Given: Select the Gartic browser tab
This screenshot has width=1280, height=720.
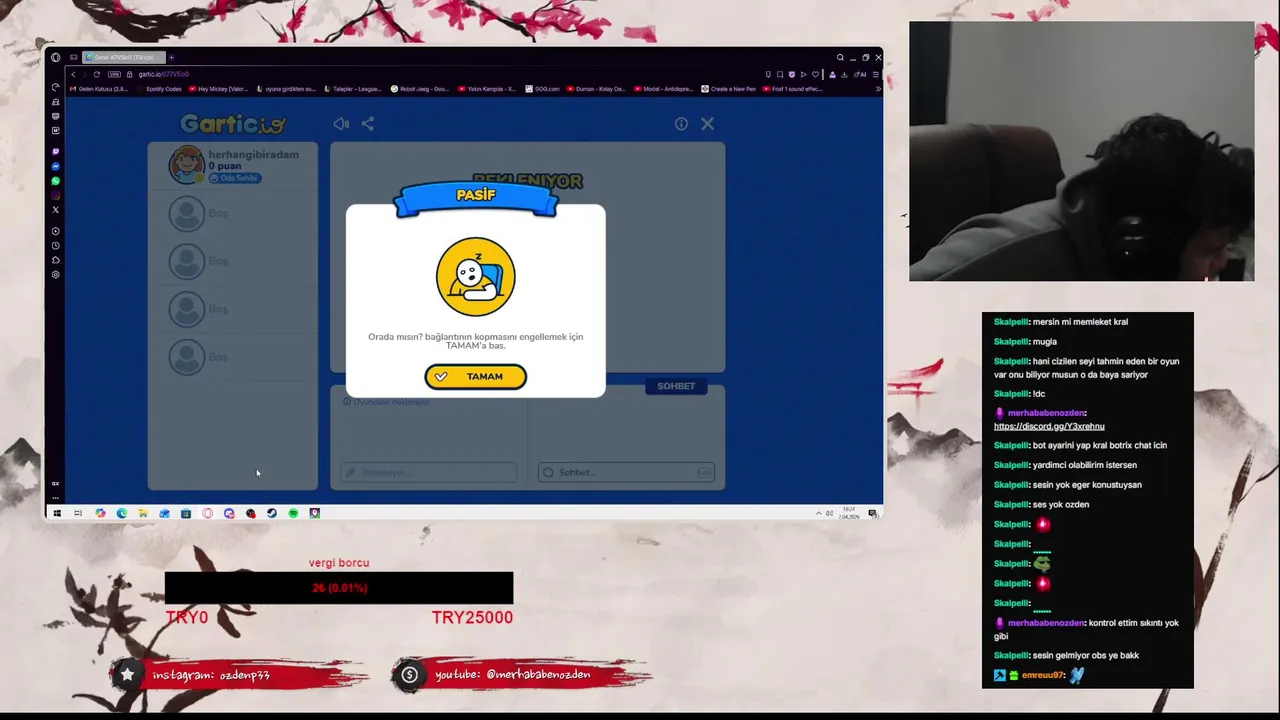Looking at the screenshot, I should click(x=124, y=57).
